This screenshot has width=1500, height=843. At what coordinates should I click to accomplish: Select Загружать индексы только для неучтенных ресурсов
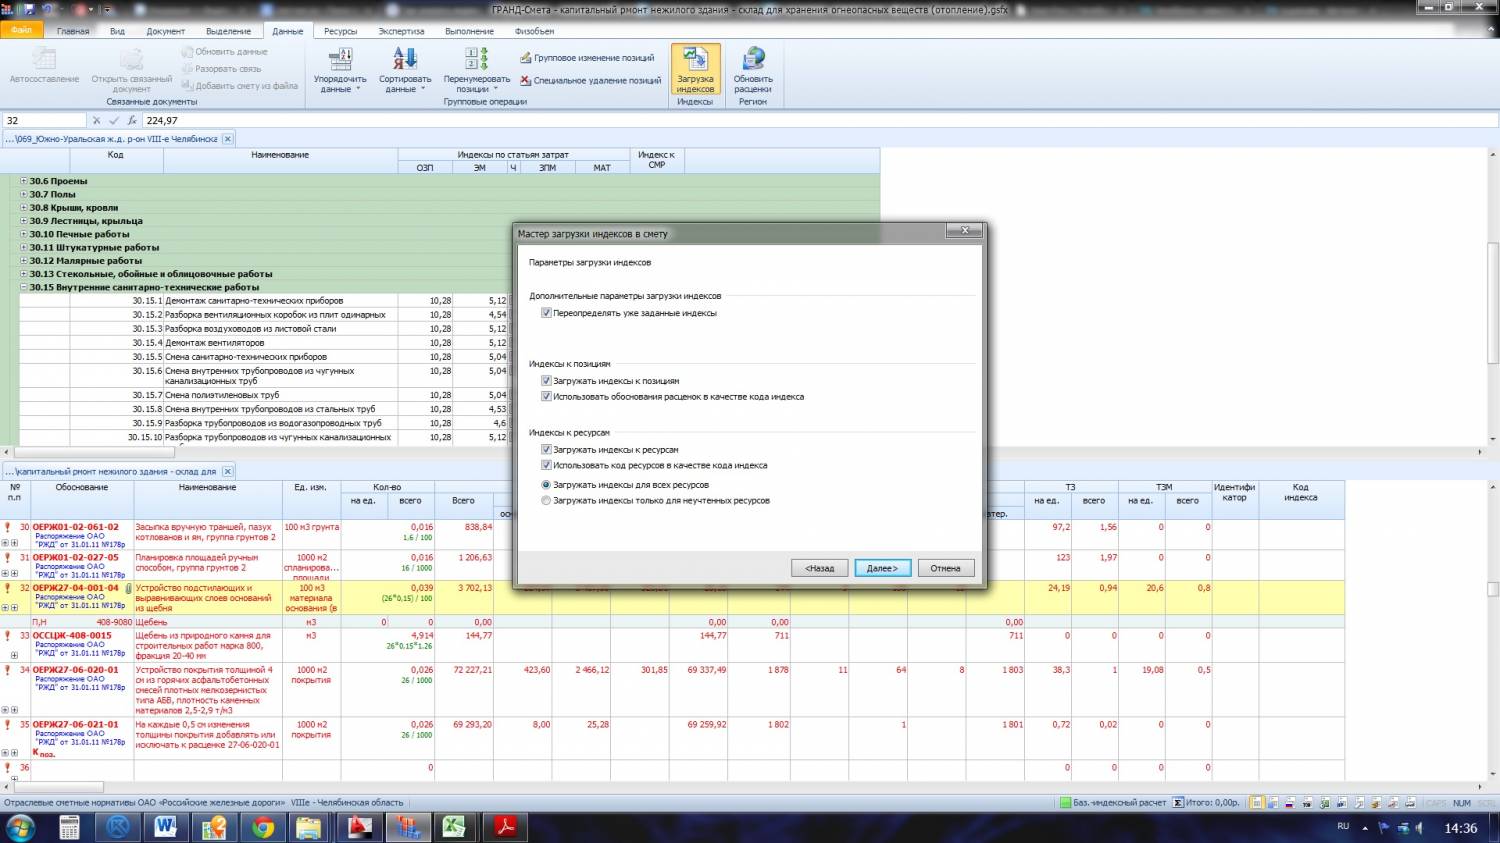(546, 501)
